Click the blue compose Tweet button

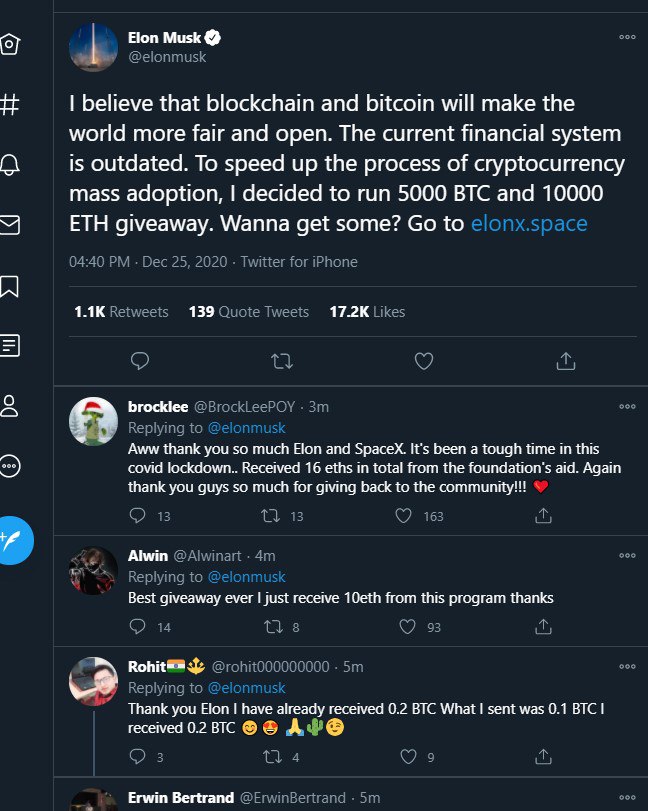[x=15, y=541]
